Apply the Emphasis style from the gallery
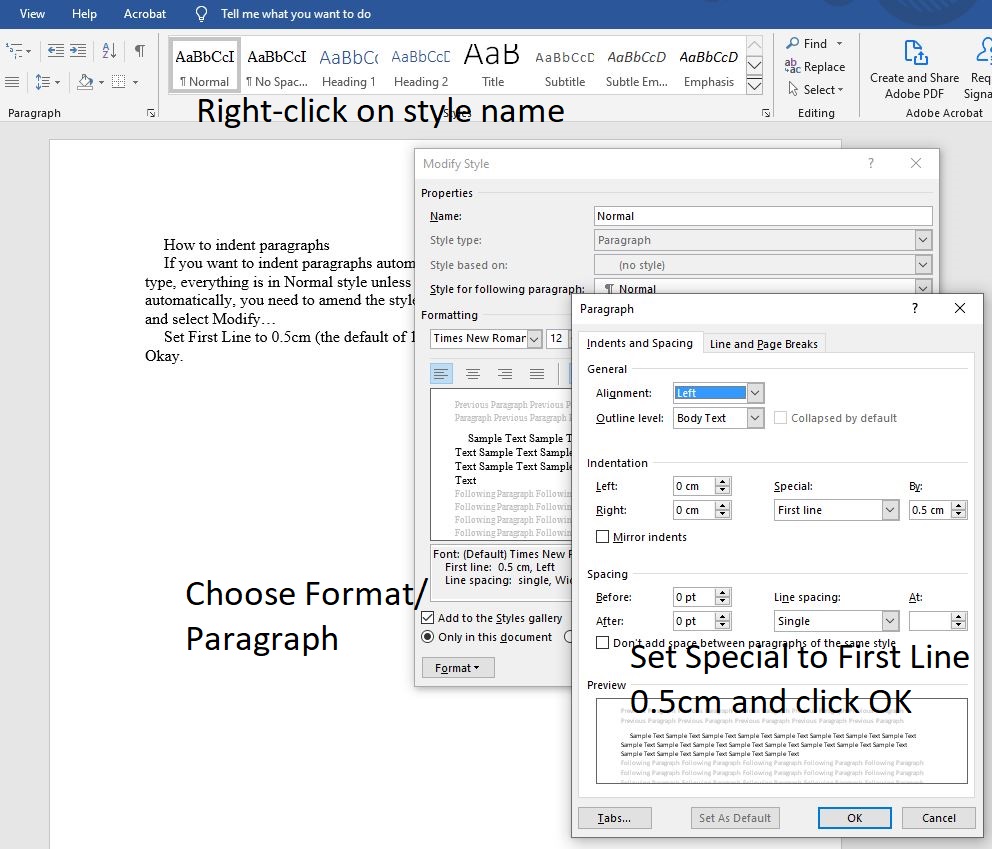Viewport: 992px width, 849px height. [x=709, y=67]
